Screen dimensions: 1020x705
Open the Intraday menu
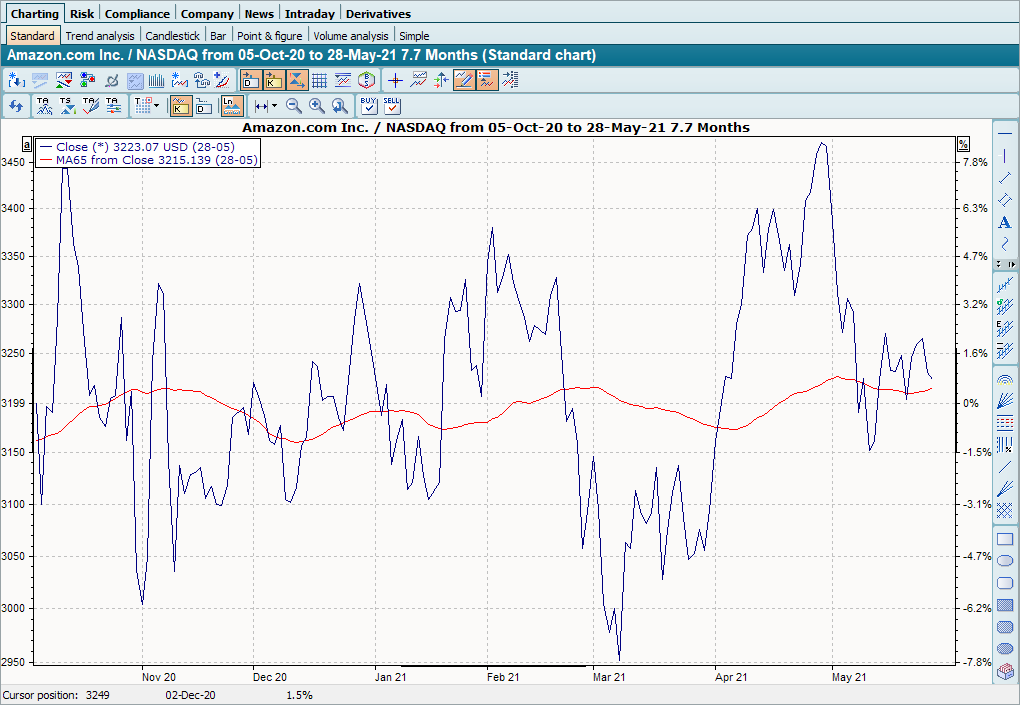(x=310, y=14)
